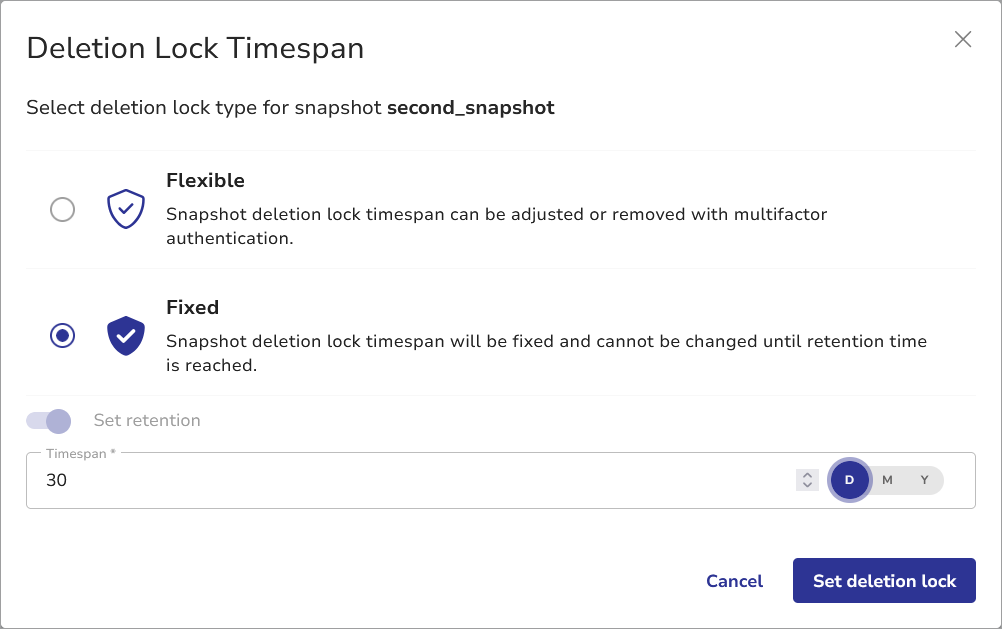Click the Flexible option title
The image size is (1002, 629).
pos(205,181)
